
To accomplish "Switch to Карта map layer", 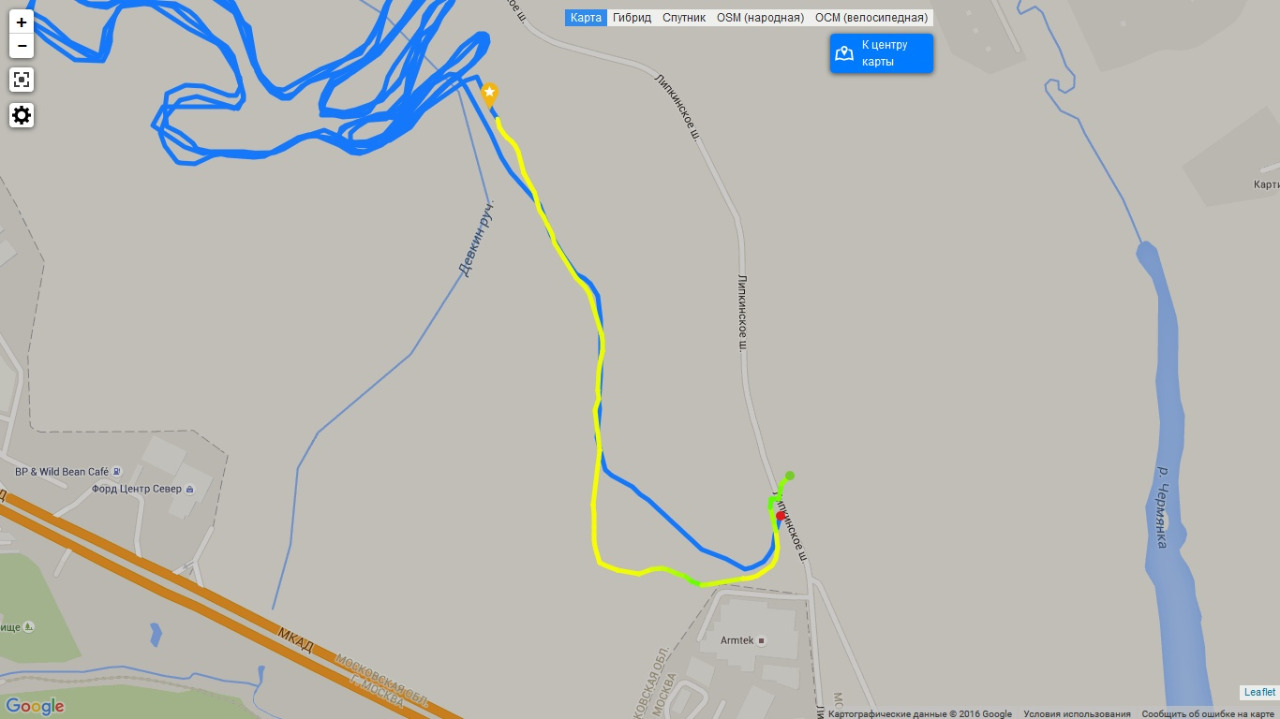I will point(586,18).
